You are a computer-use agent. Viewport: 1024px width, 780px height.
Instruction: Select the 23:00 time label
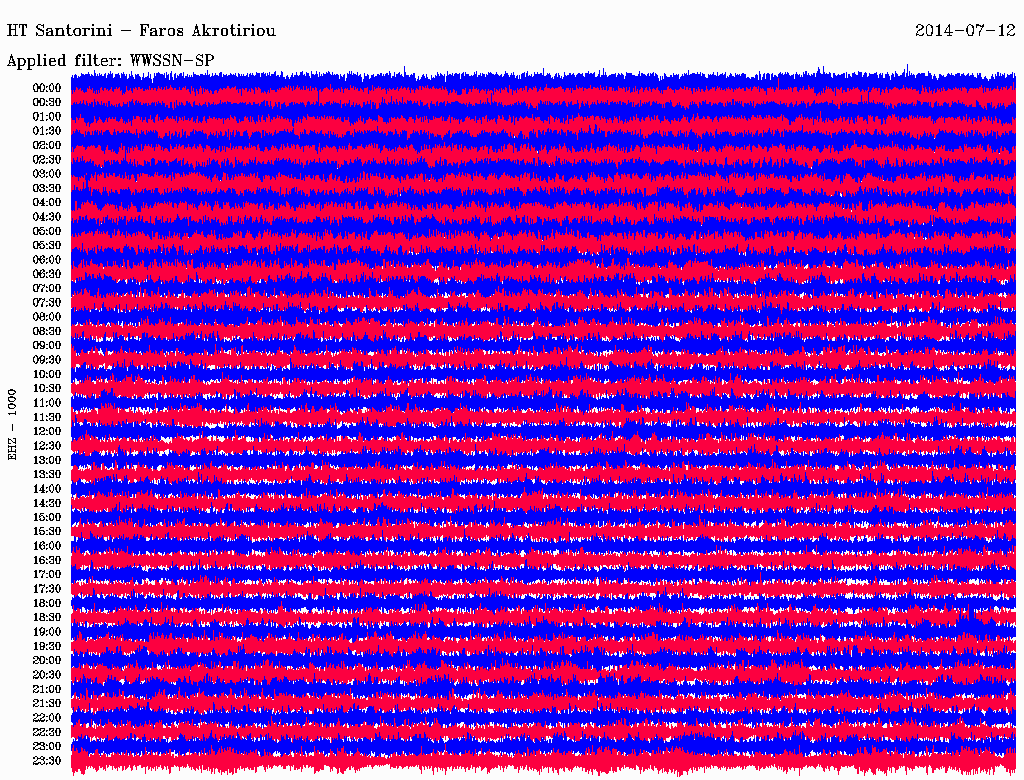coord(47,746)
